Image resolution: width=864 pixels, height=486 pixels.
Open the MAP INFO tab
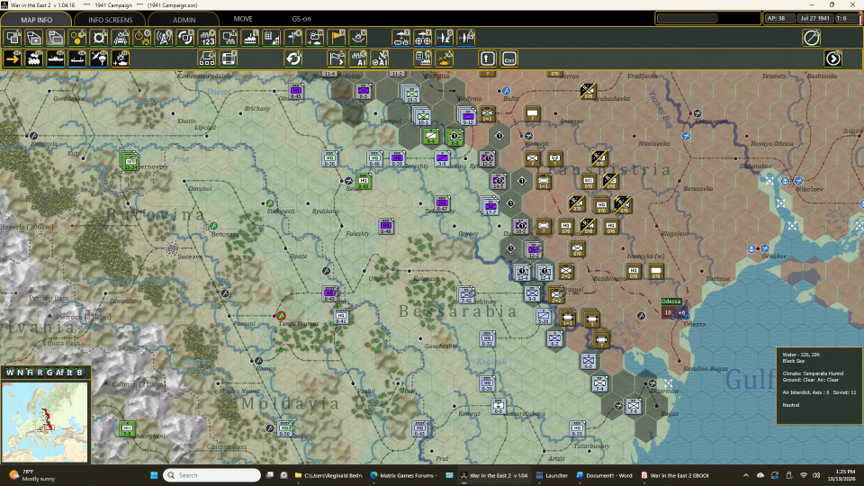[36, 19]
